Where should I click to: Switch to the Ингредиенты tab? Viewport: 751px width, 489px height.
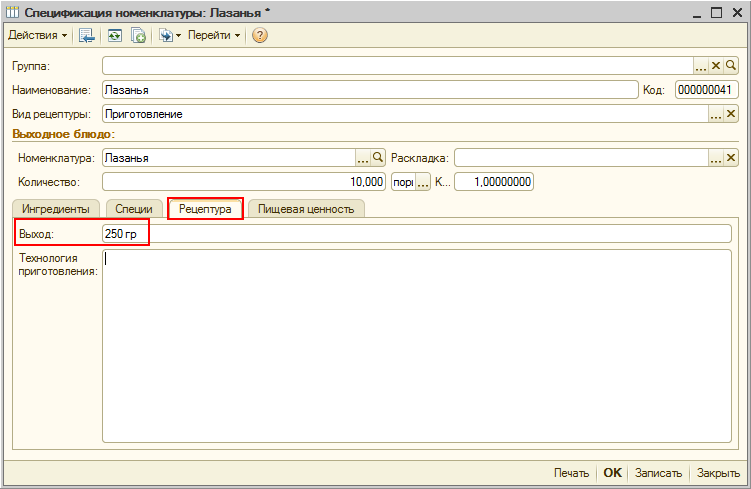pyautogui.click(x=55, y=209)
